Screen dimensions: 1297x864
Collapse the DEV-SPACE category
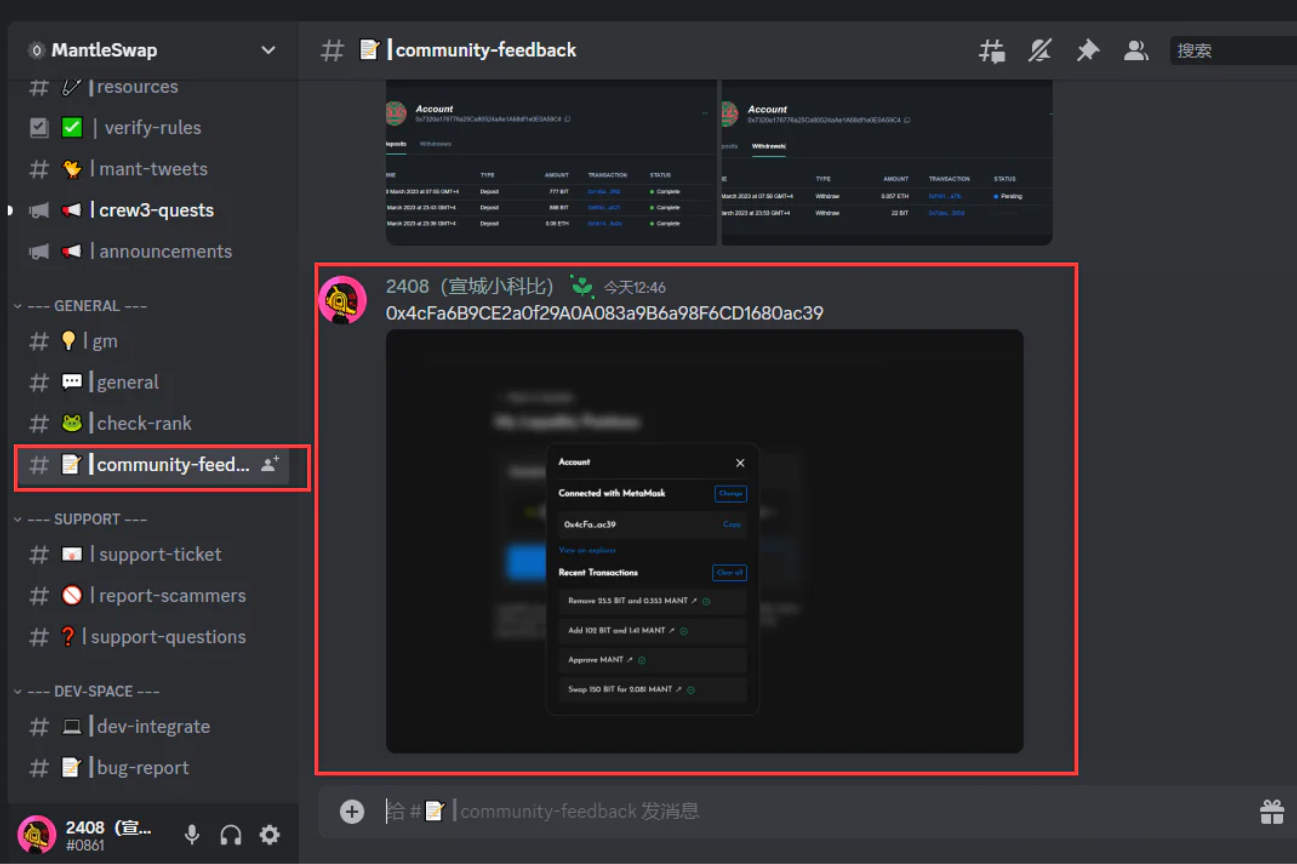[x=87, y=691]
